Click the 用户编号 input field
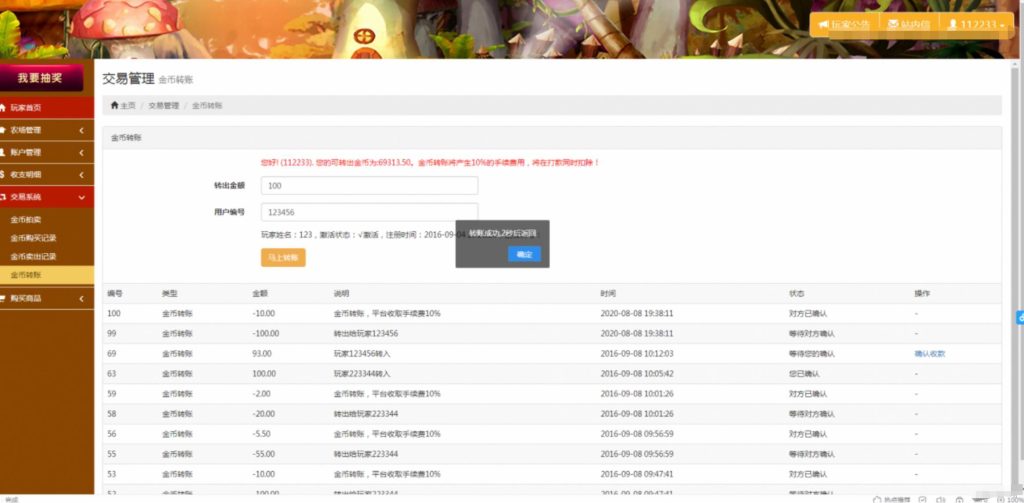 [370, 212]
